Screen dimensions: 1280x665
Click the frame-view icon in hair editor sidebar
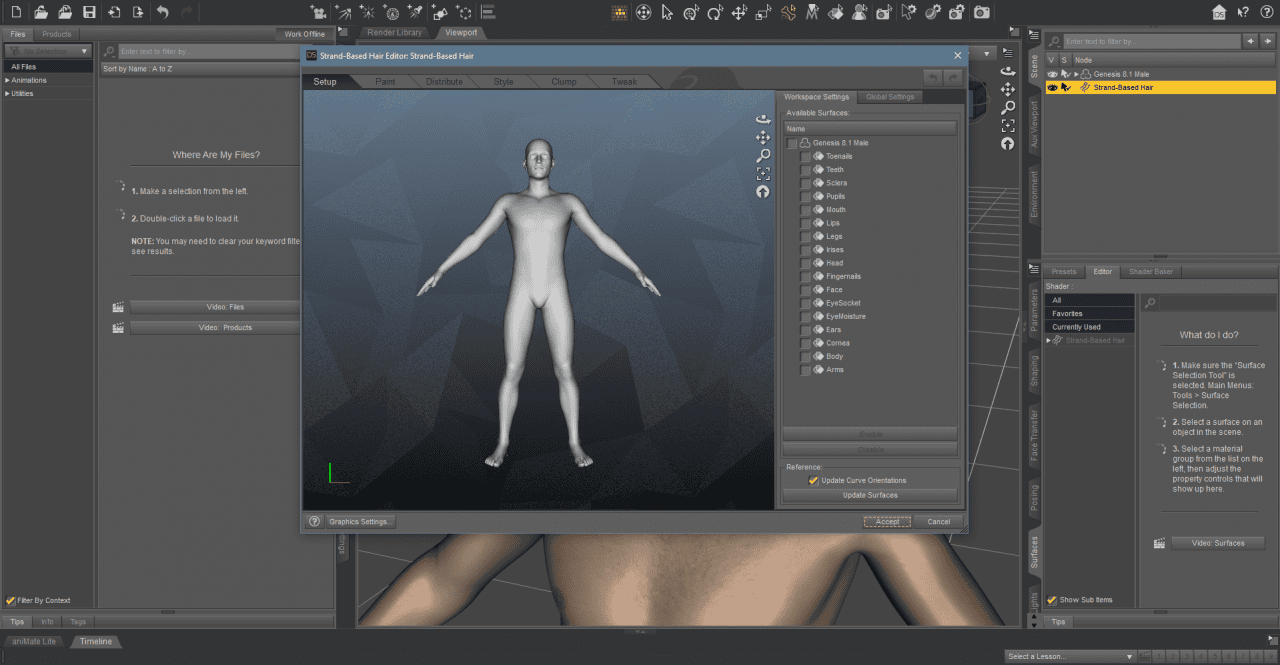763,173
